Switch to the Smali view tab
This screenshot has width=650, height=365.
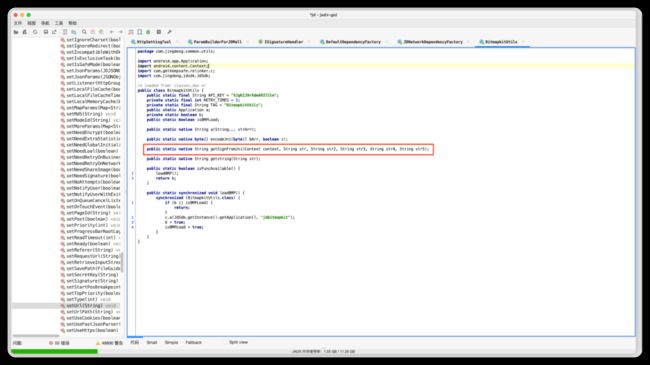tap(152, 343)
